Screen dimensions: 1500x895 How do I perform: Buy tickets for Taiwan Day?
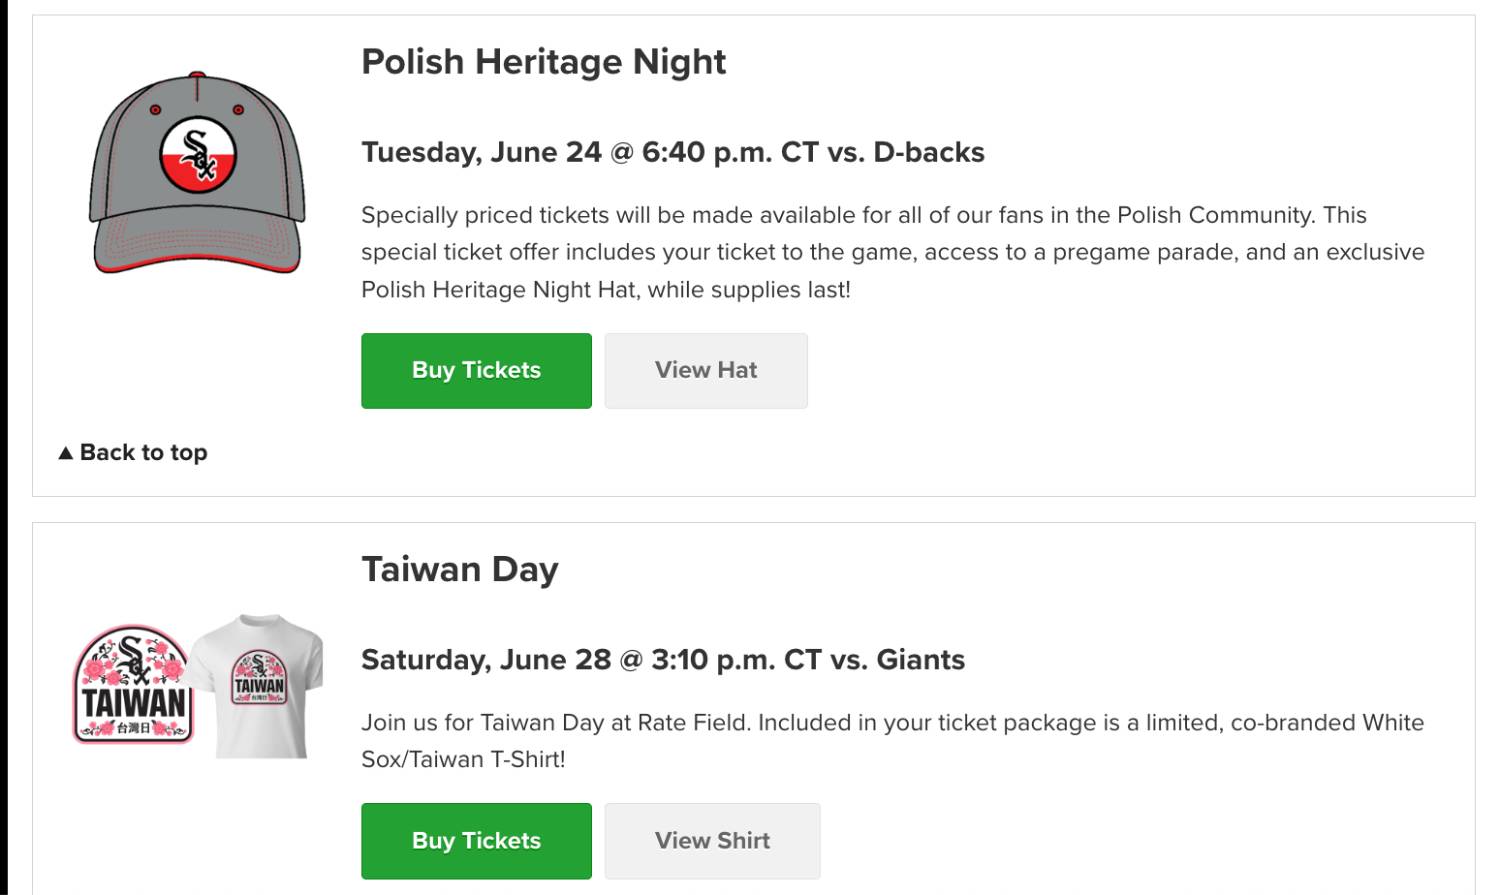pyautogui.click(x=476, y=841)
